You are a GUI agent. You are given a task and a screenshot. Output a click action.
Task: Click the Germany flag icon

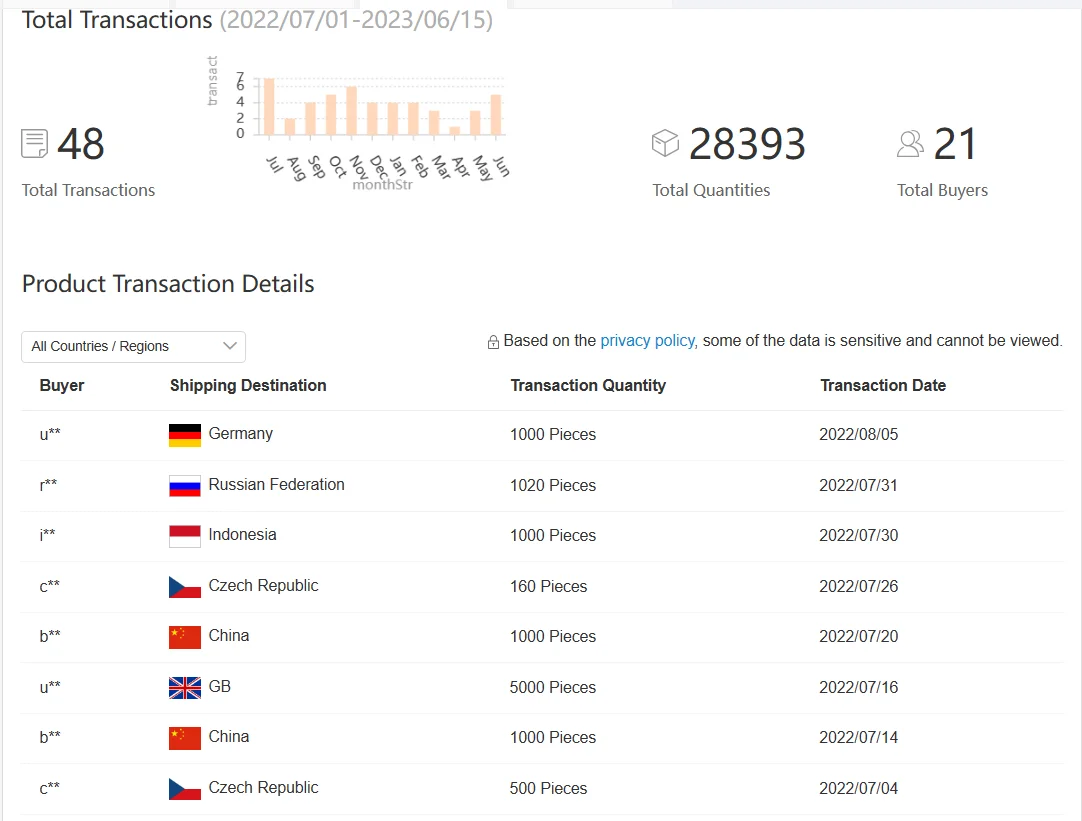point(185,435)
